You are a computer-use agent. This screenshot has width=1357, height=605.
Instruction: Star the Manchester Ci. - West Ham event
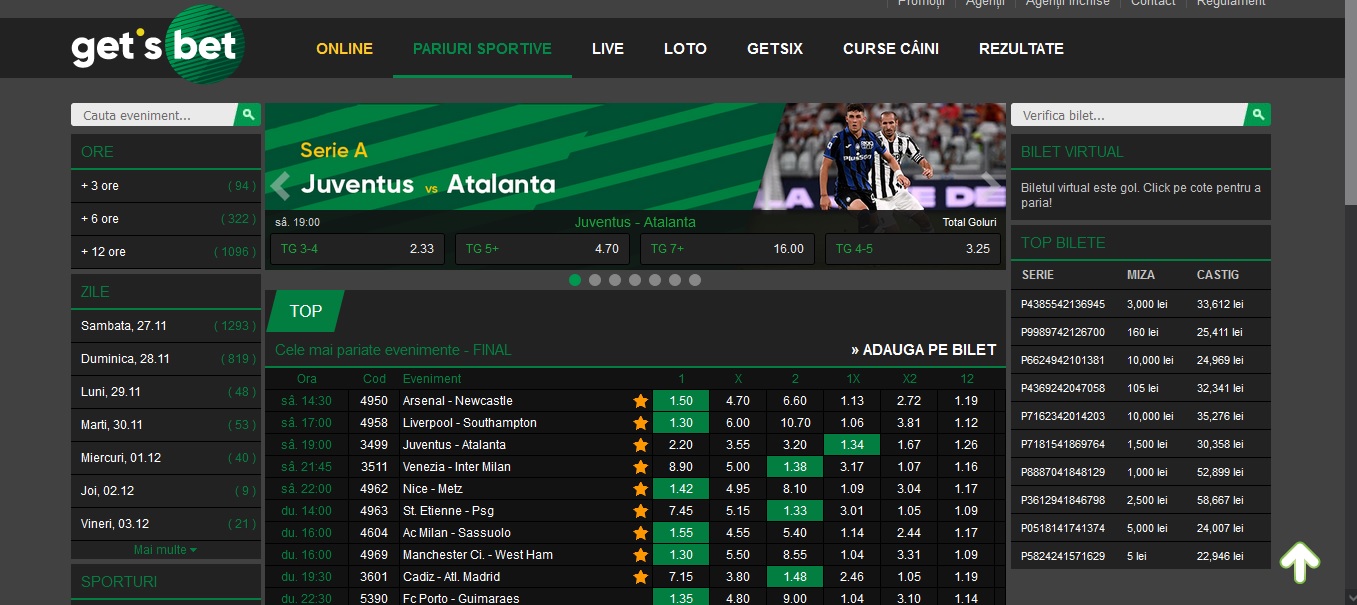(641, 555)
